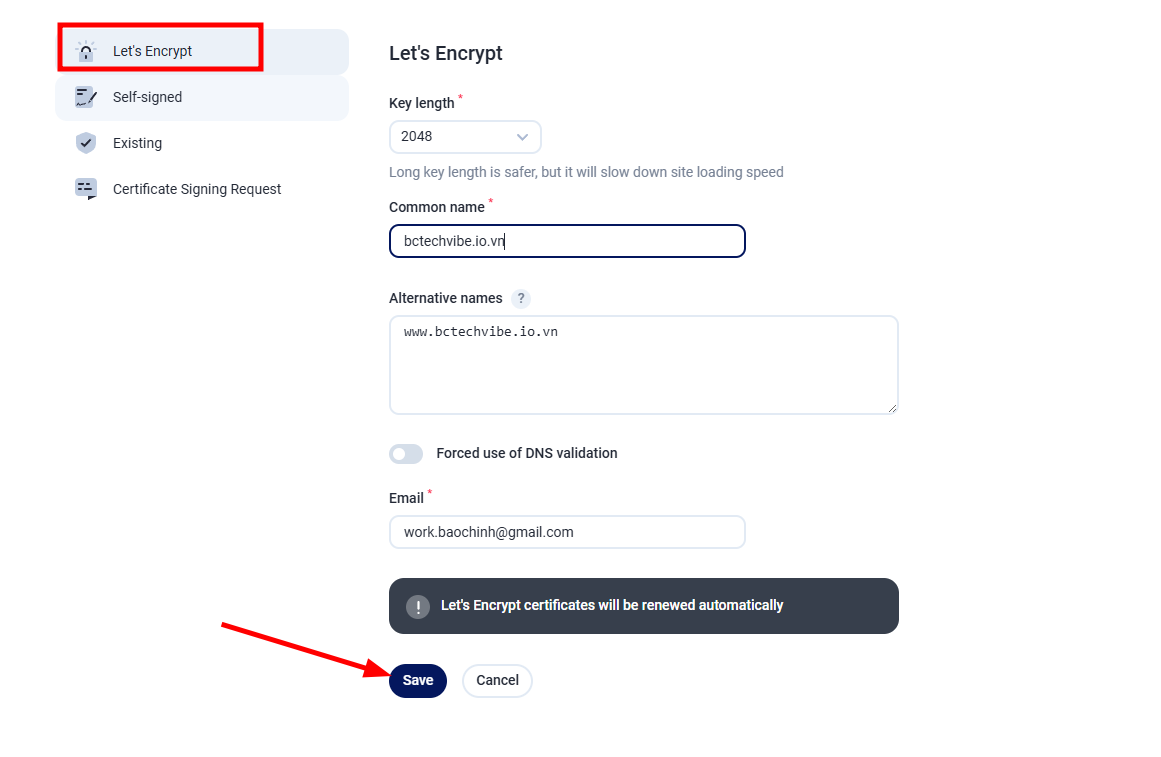1161x757 pixels.
Task: Click the Certificate Signing Request icon
Action: (x=85, y=188)
